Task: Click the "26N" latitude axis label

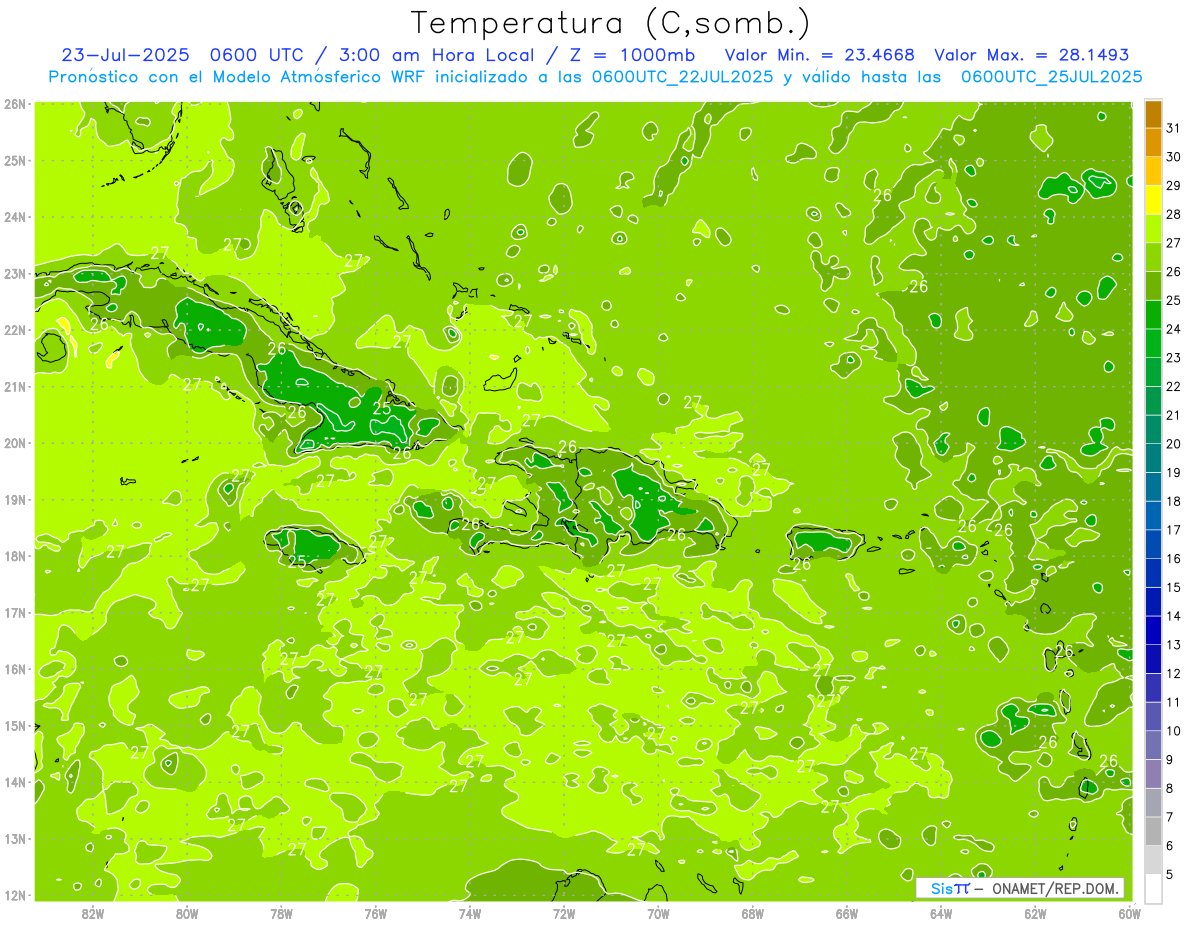Action: click(x=14, y=103)
